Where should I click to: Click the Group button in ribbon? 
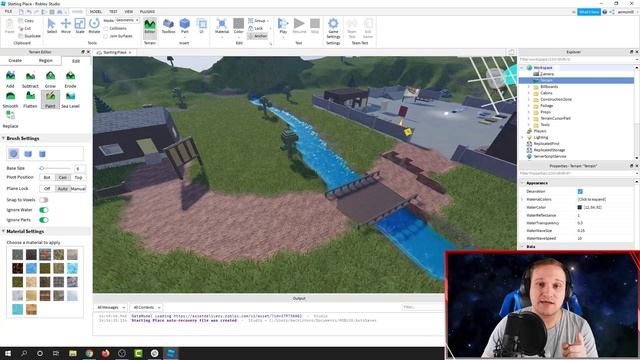tap(258, 20)
